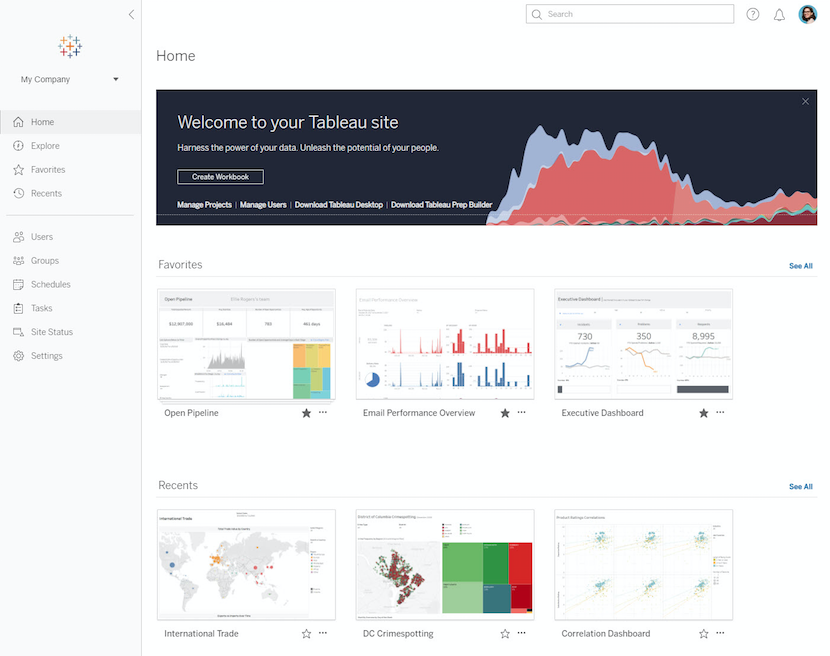Screen dimensions: 830x656
Task: Open more actions for Executive Dashboard
Action: (720, 412)
